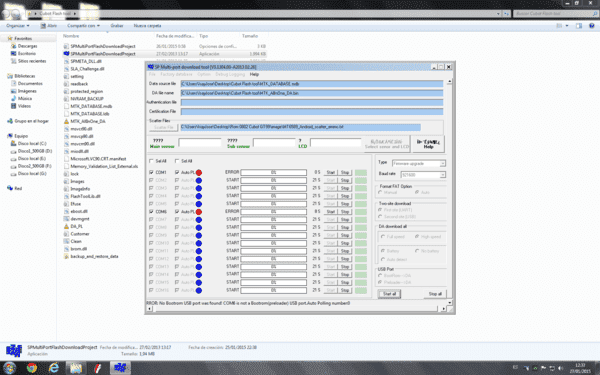The height and width of the screenshot is (375, 600).
Task: Open Descargas in Explorer's Favoritos sidebar
Action: [28, 46]
